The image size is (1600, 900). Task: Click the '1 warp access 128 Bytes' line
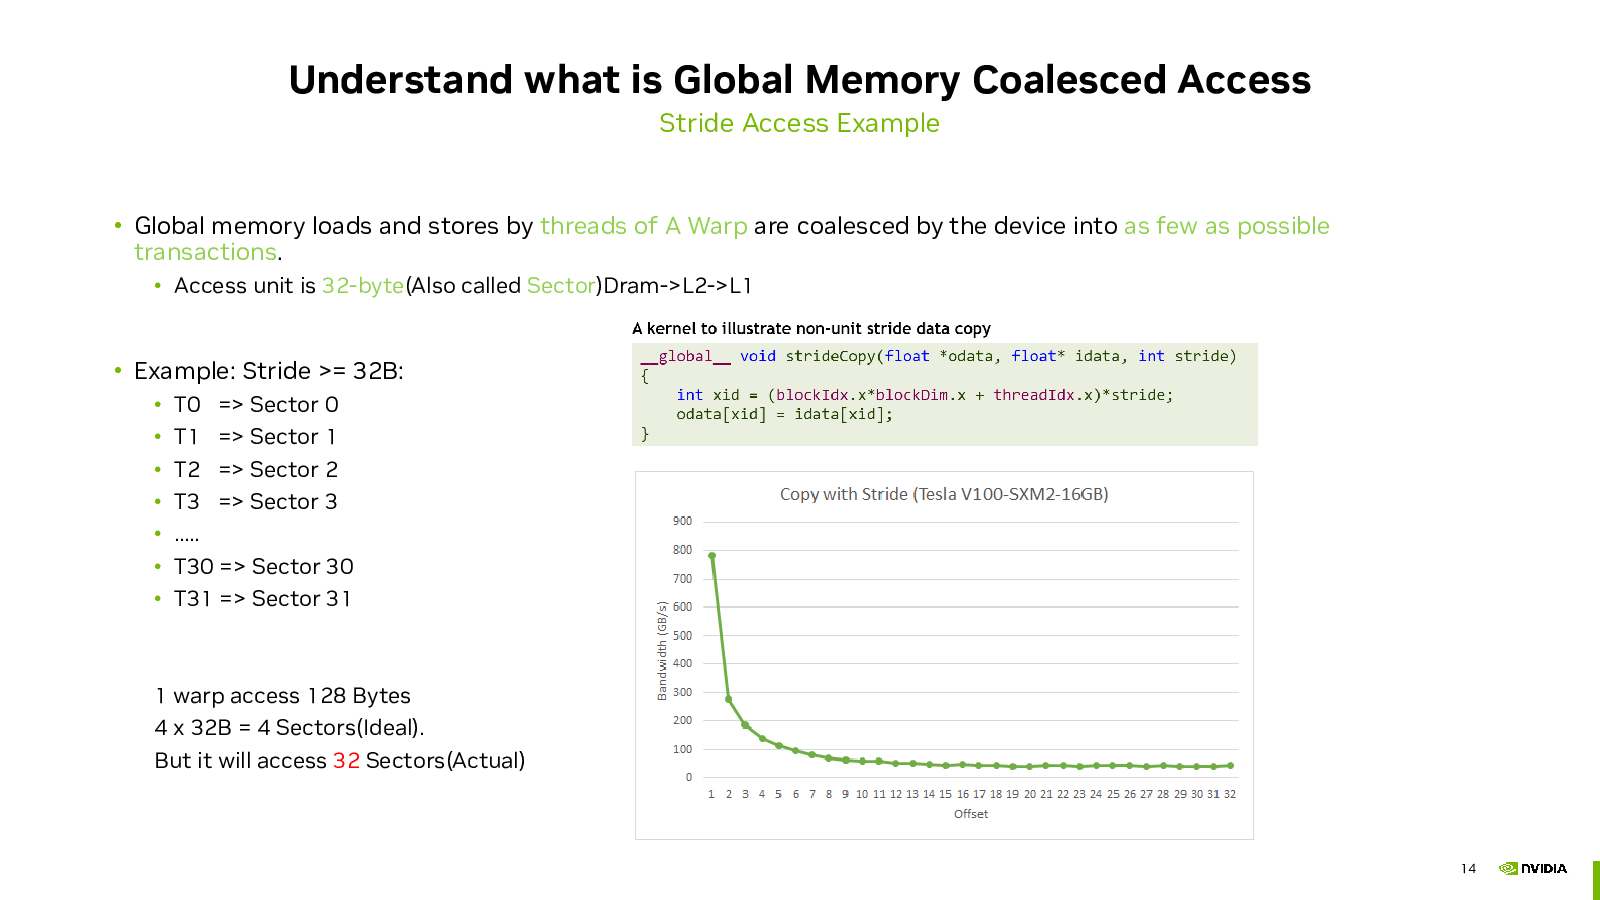coord(283,696)
